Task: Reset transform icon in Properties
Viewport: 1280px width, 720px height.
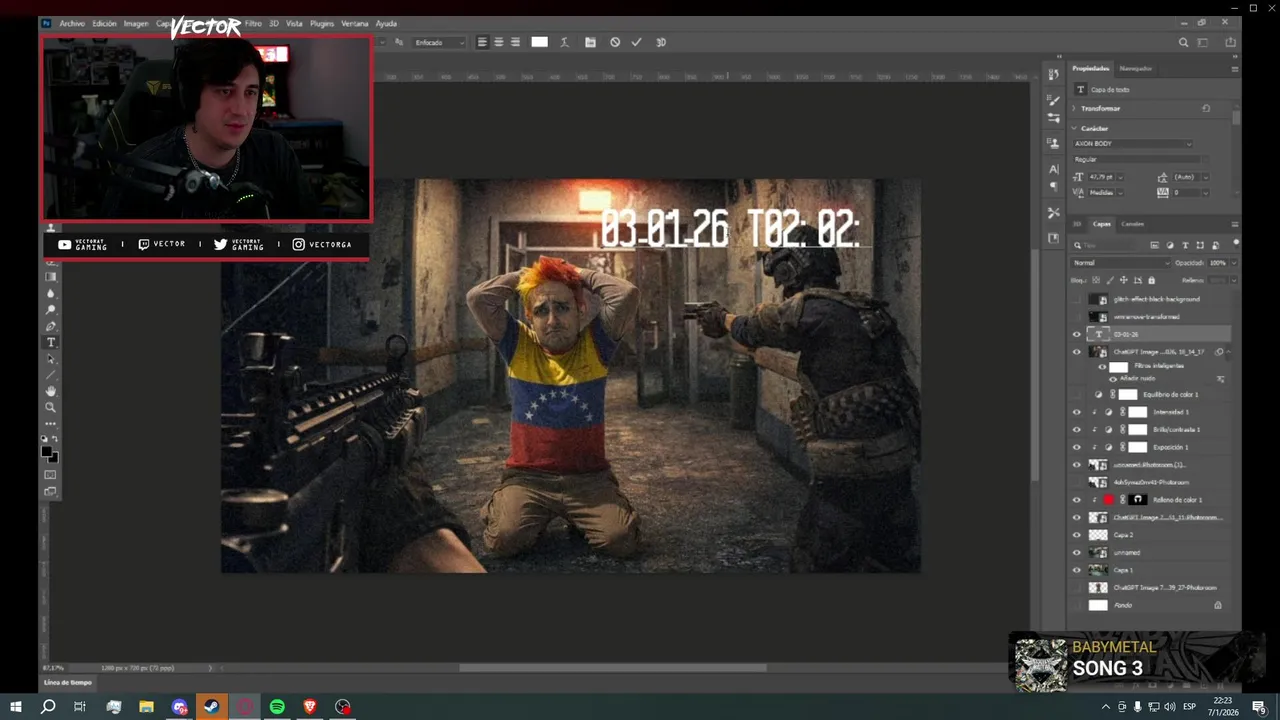Action: [1206, 108]
